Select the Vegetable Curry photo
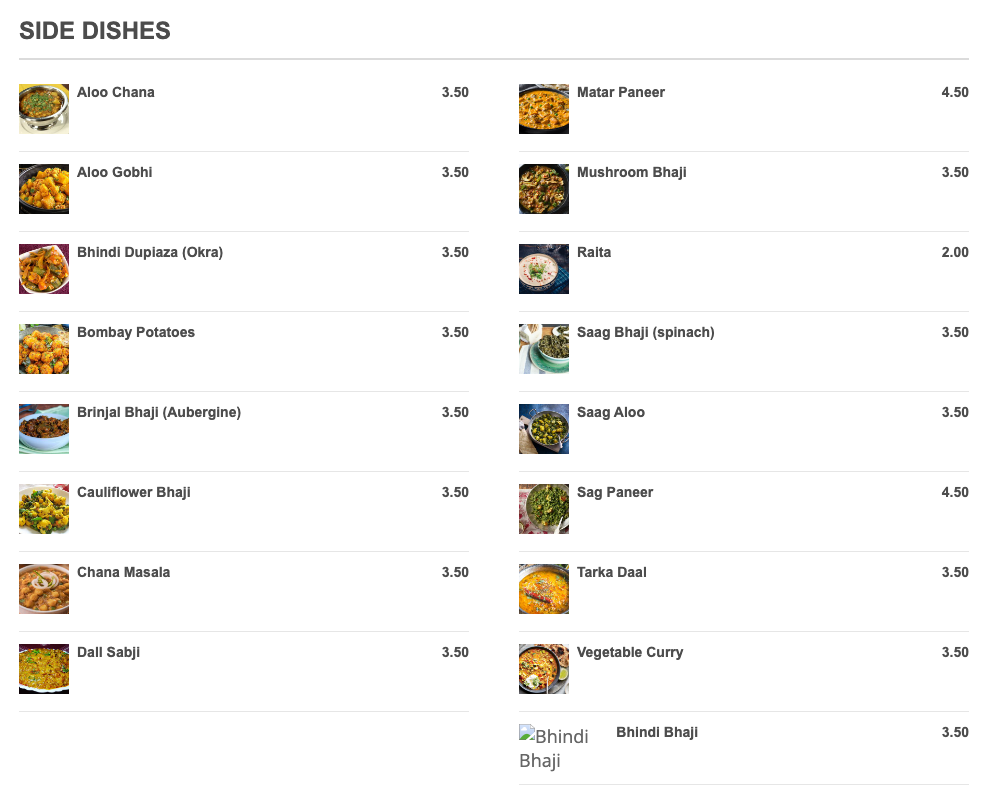 (544, 669)
